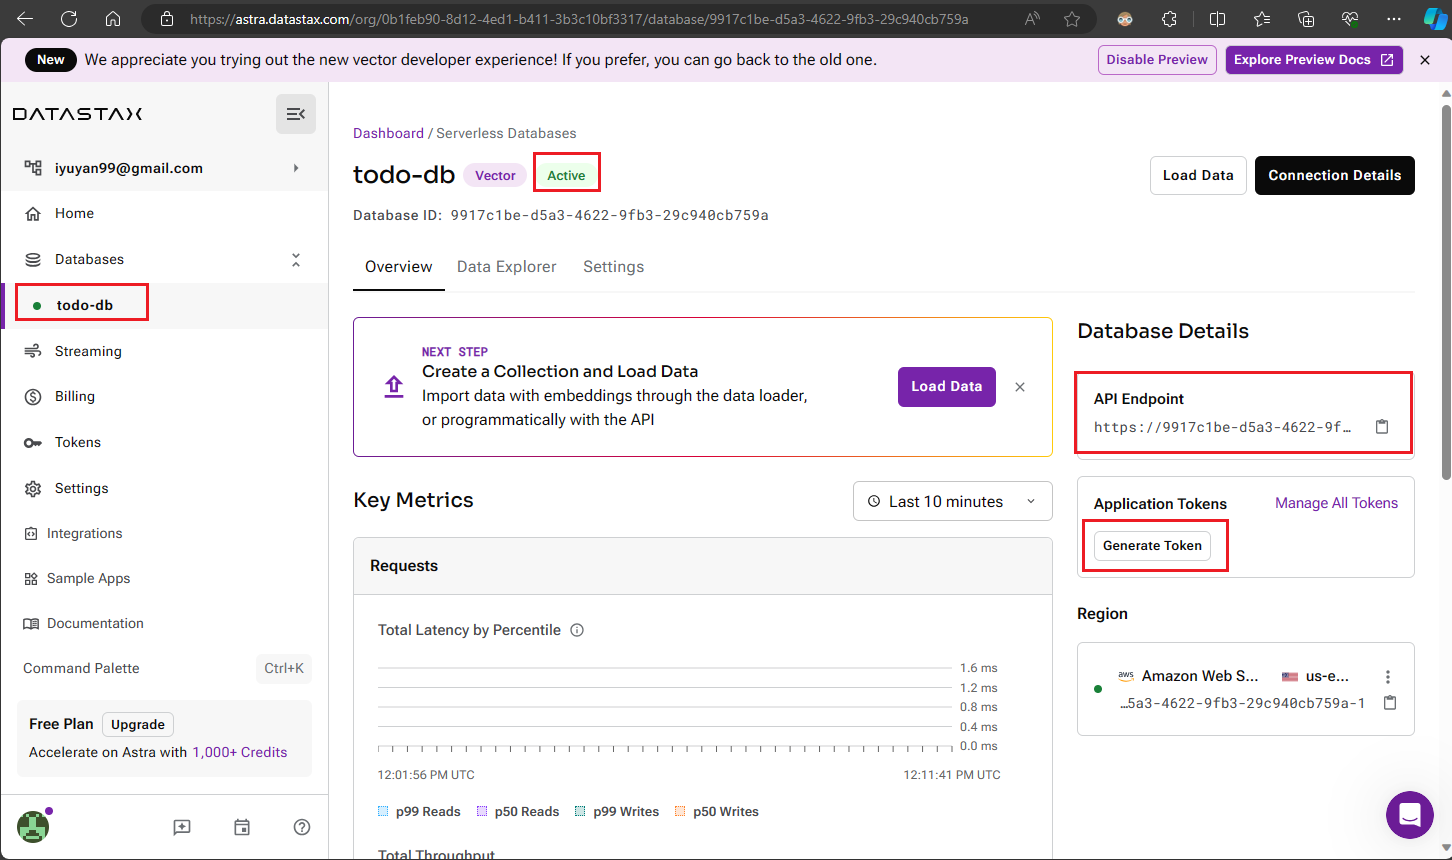Click the Active status badge
1452x860 pixels.
[566, 176]
